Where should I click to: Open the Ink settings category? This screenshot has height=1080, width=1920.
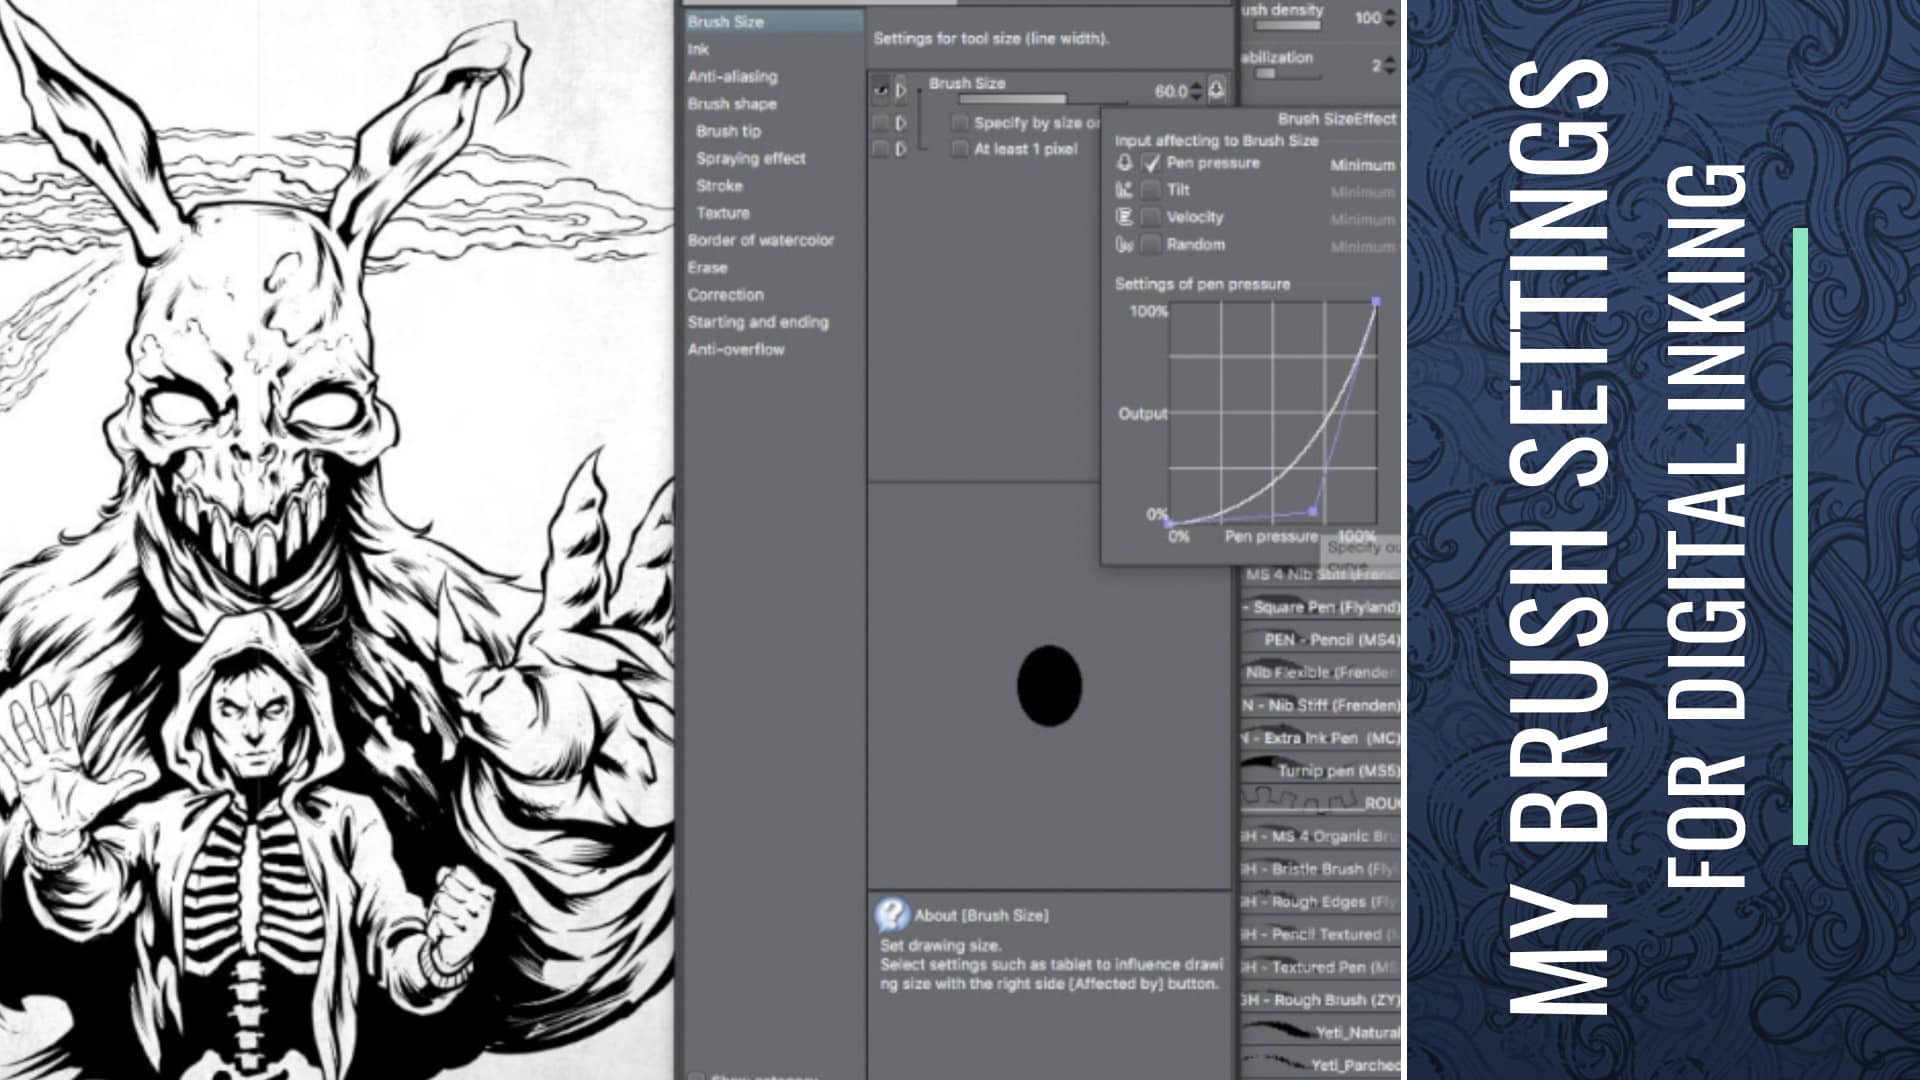point(698,49)
